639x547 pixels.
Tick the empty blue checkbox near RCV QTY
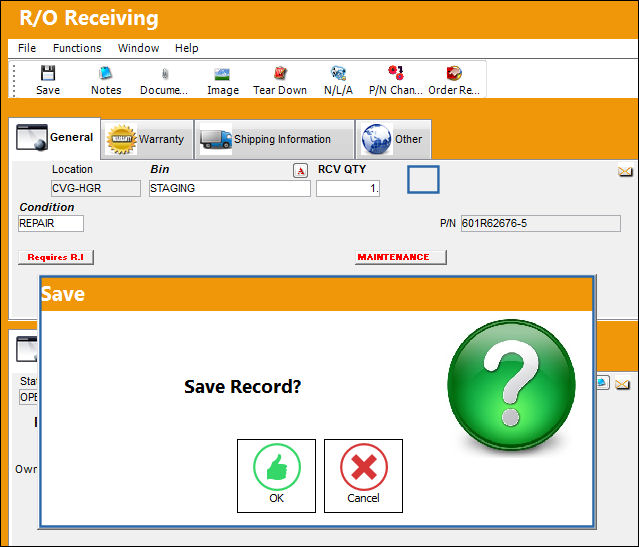(423, 179)
